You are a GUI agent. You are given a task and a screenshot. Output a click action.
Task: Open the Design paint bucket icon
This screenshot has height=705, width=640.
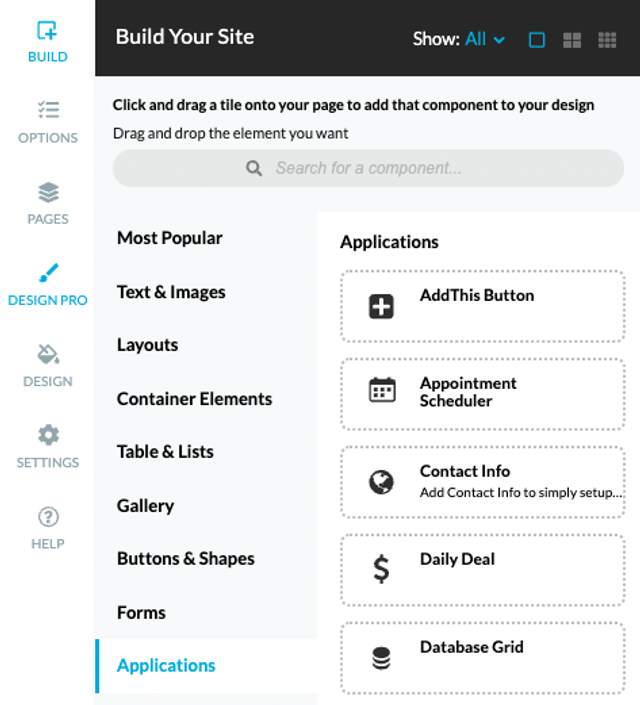pyautogui.click(x=48, y=354)
